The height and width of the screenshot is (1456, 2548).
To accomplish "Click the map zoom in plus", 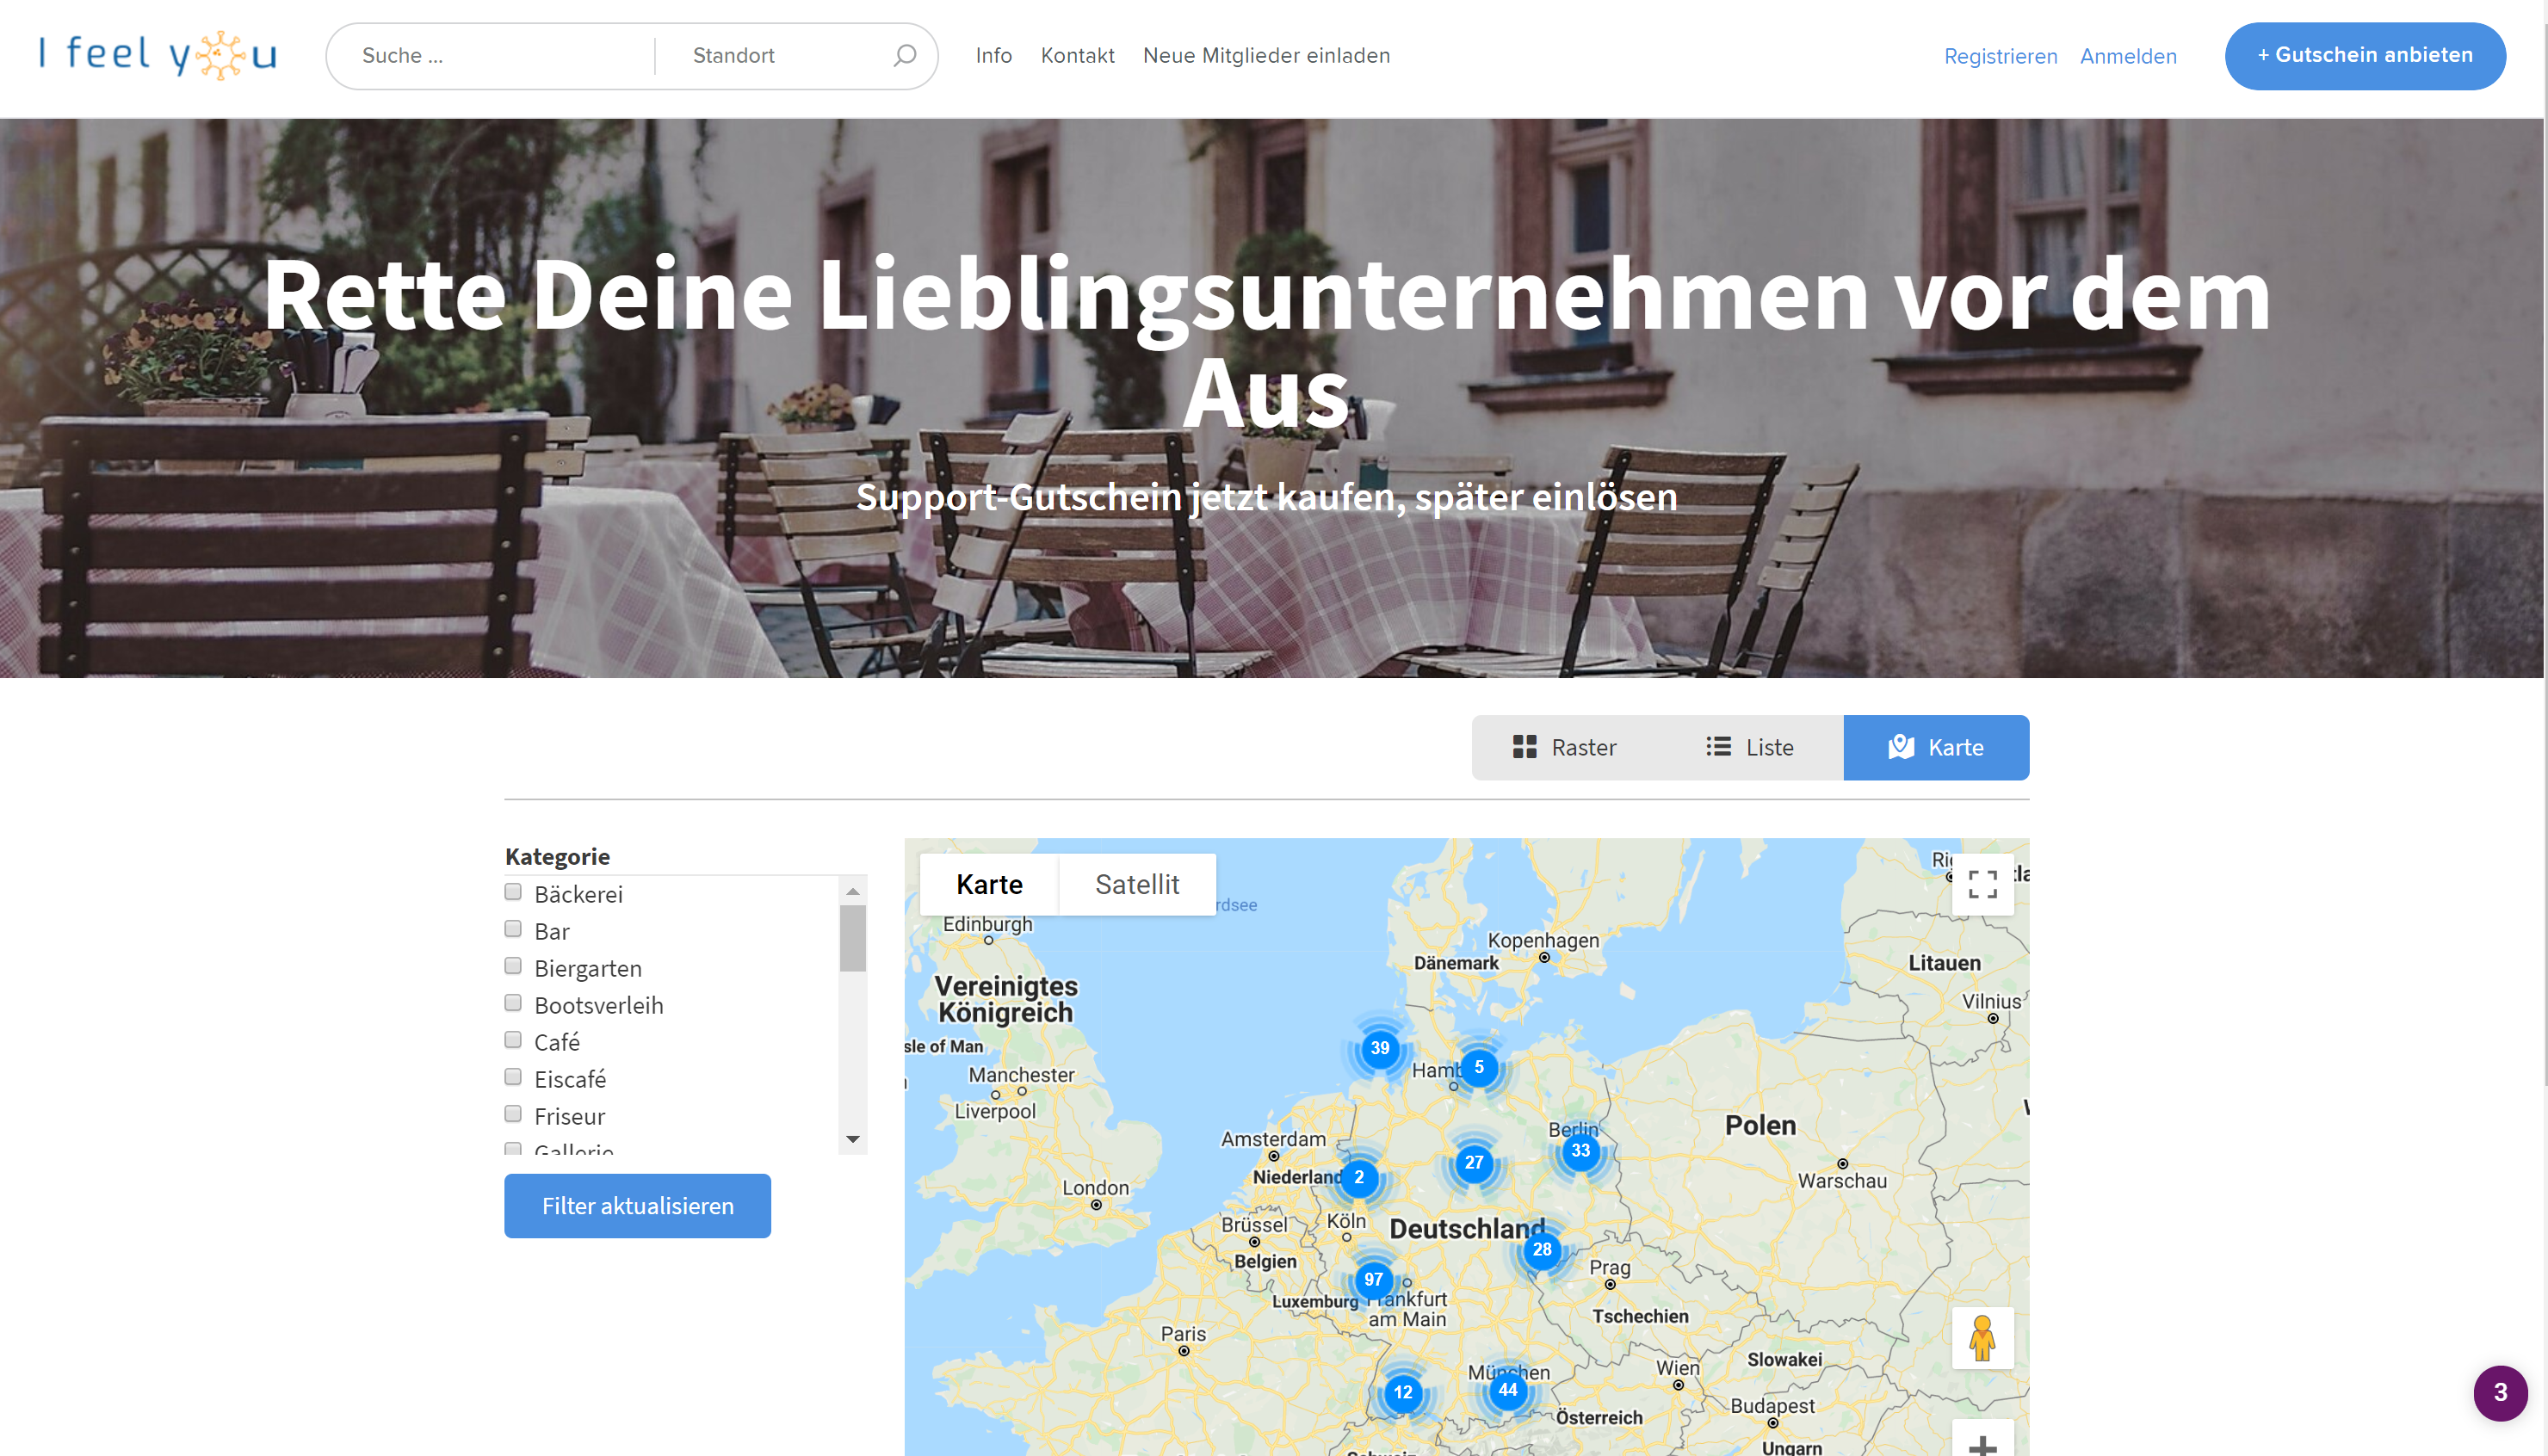I will tap(1982, 1444).
